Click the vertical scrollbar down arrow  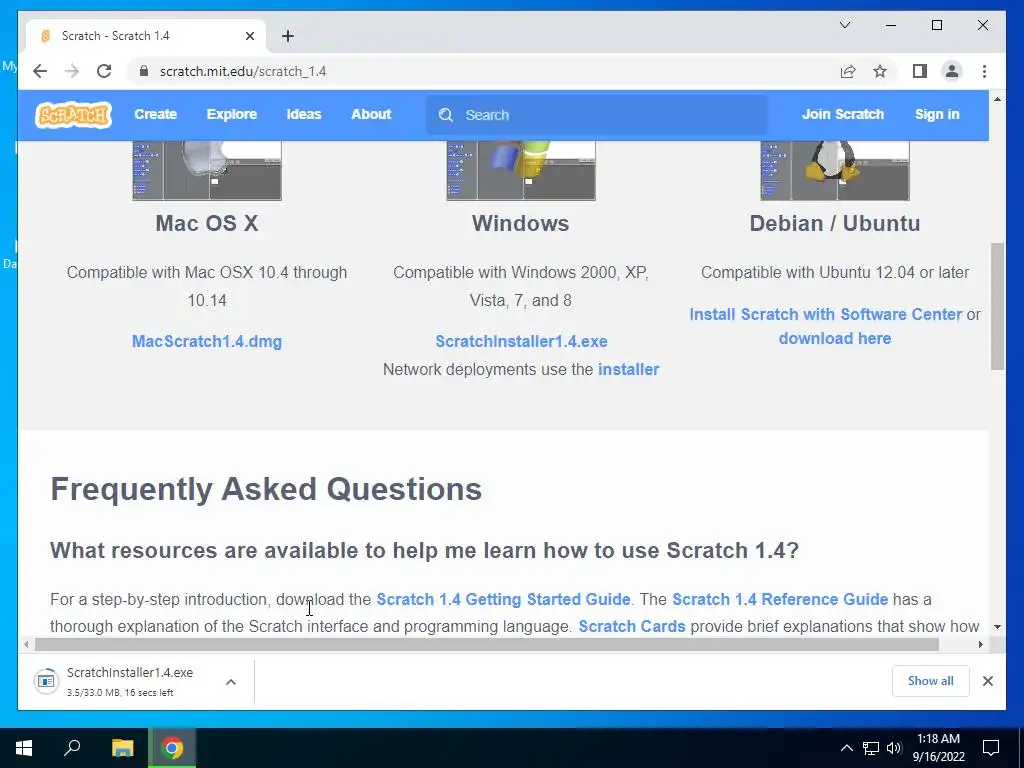(997, 627)
